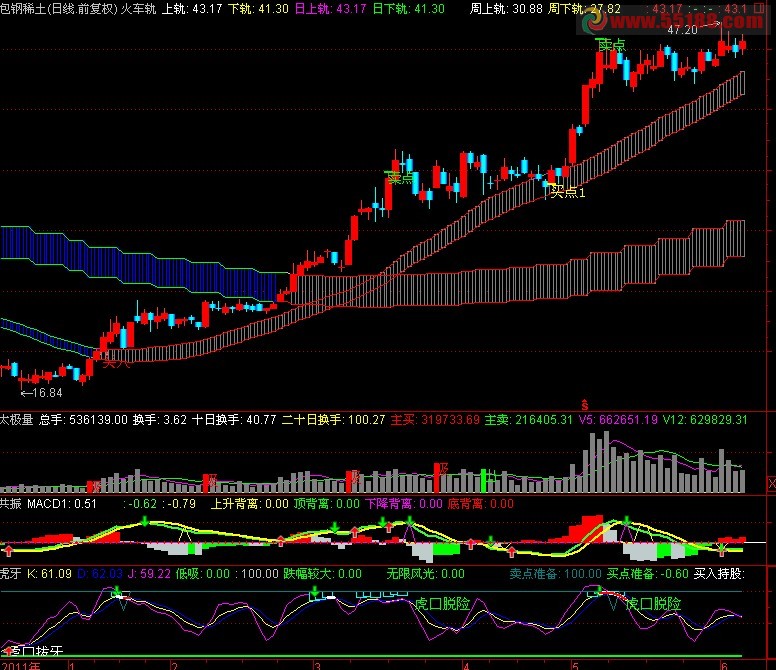Image resolution: width=776 pixels, height=670 pixels.
Task: Click the 主卖: 216405.31 value
Action: click(529, 420)
